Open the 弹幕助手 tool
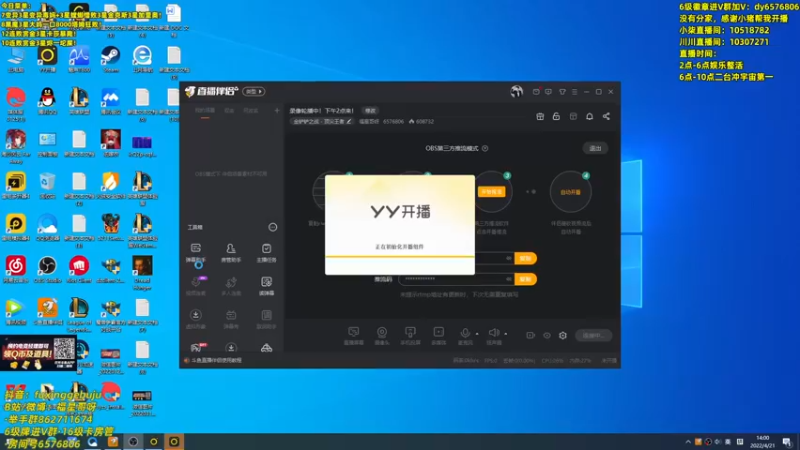800x450 pixels. 196,253
